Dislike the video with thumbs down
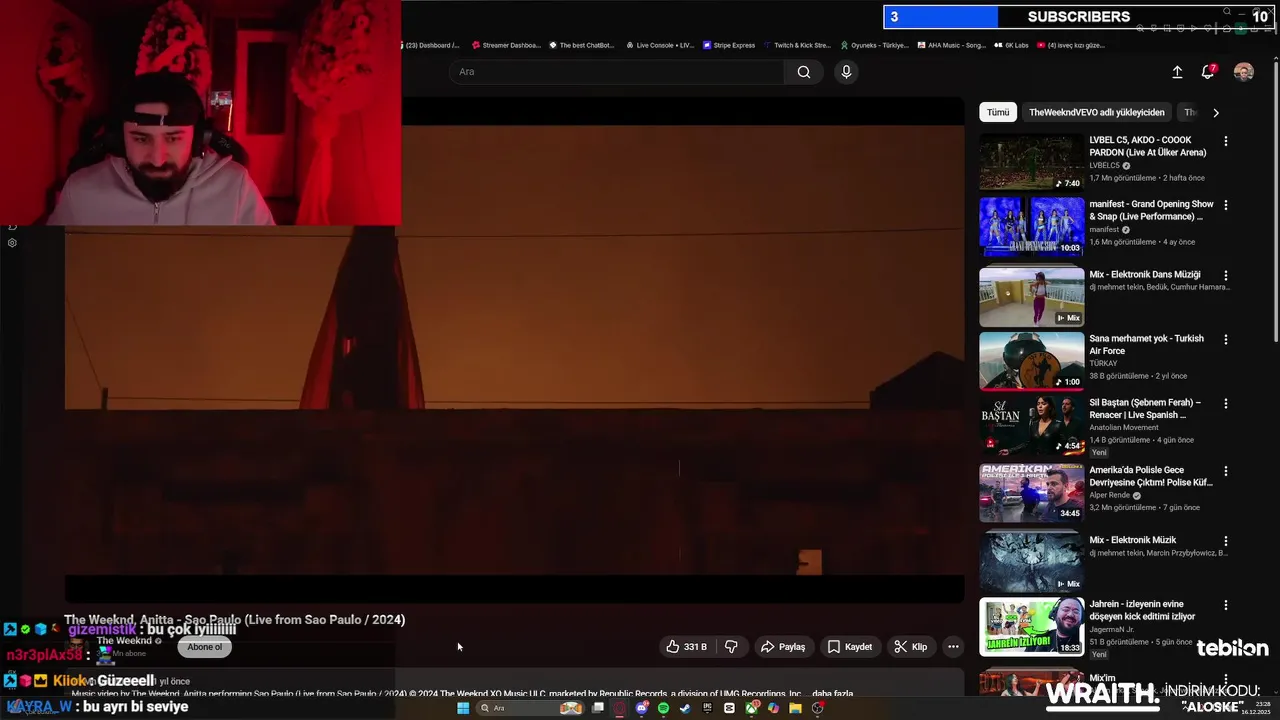1280x720 pixels. pos(731,647)
